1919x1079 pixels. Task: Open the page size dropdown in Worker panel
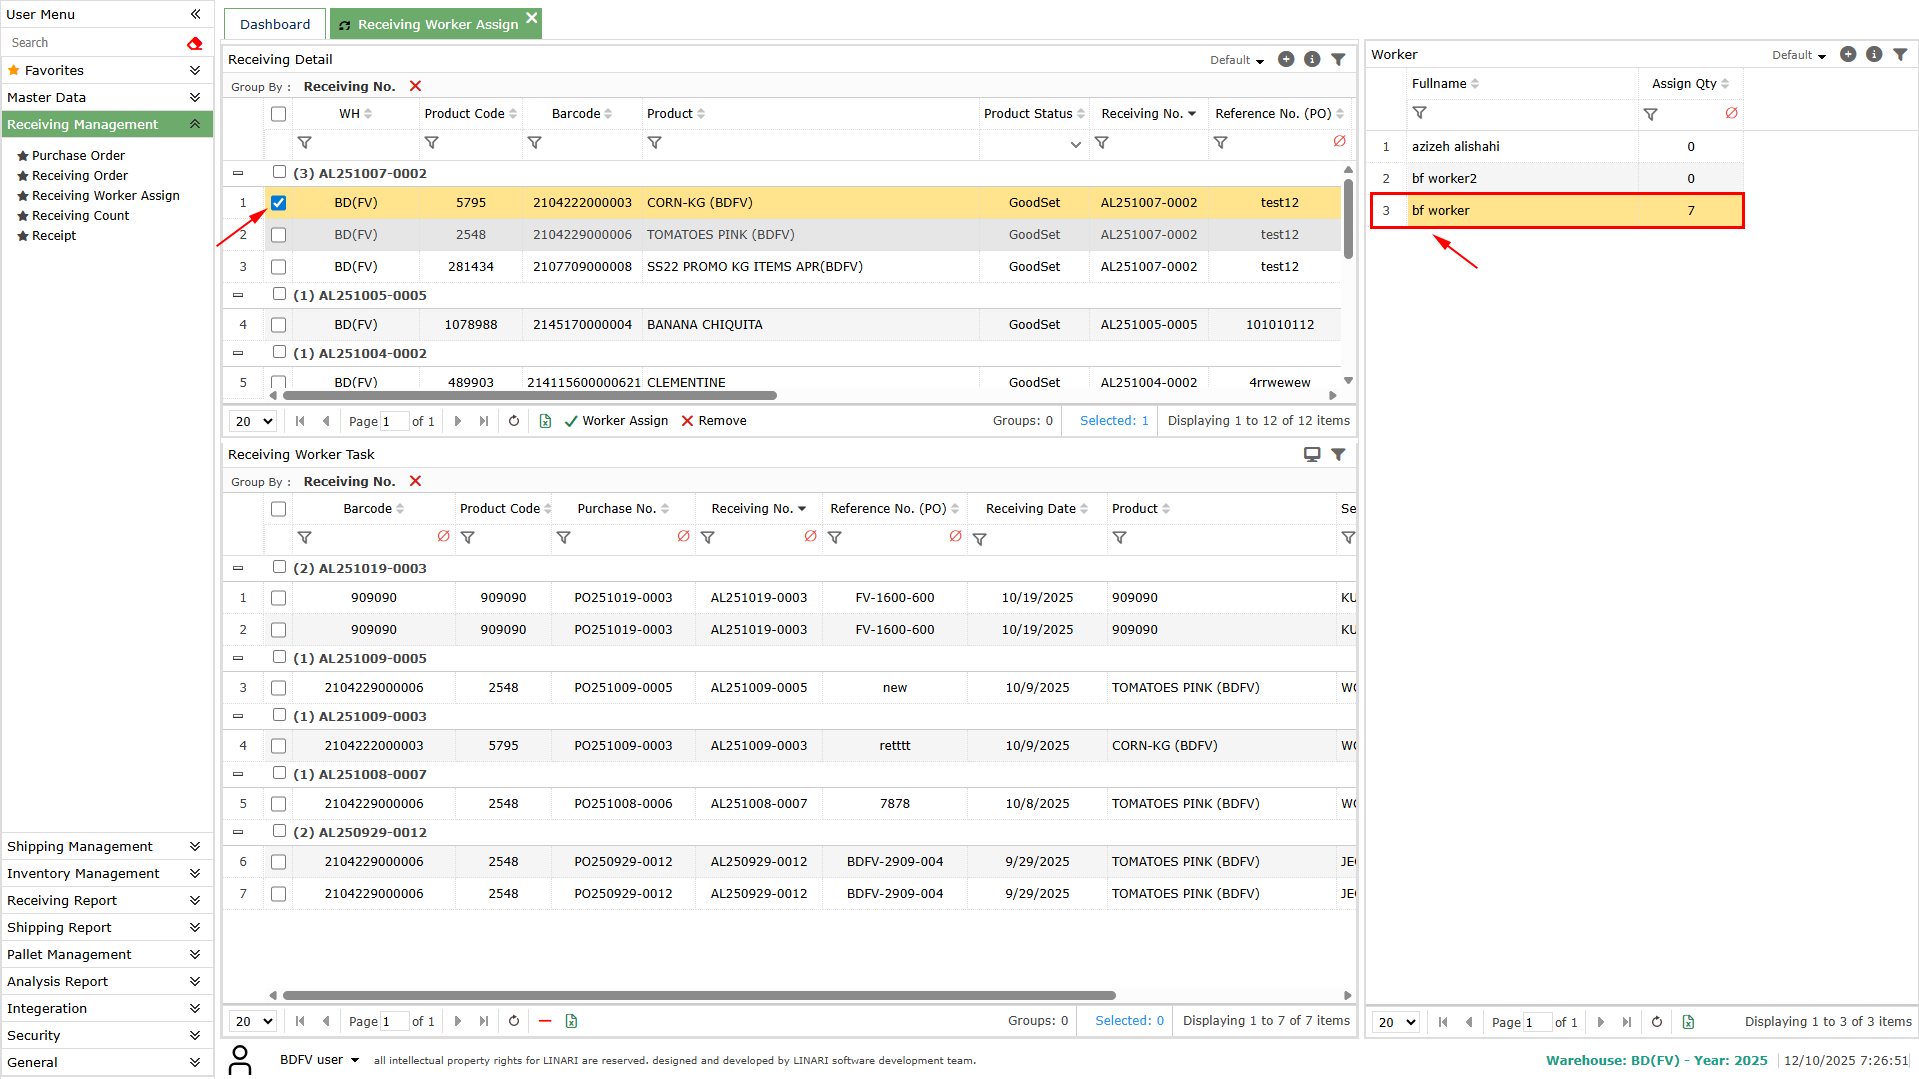point(1396,1022)
